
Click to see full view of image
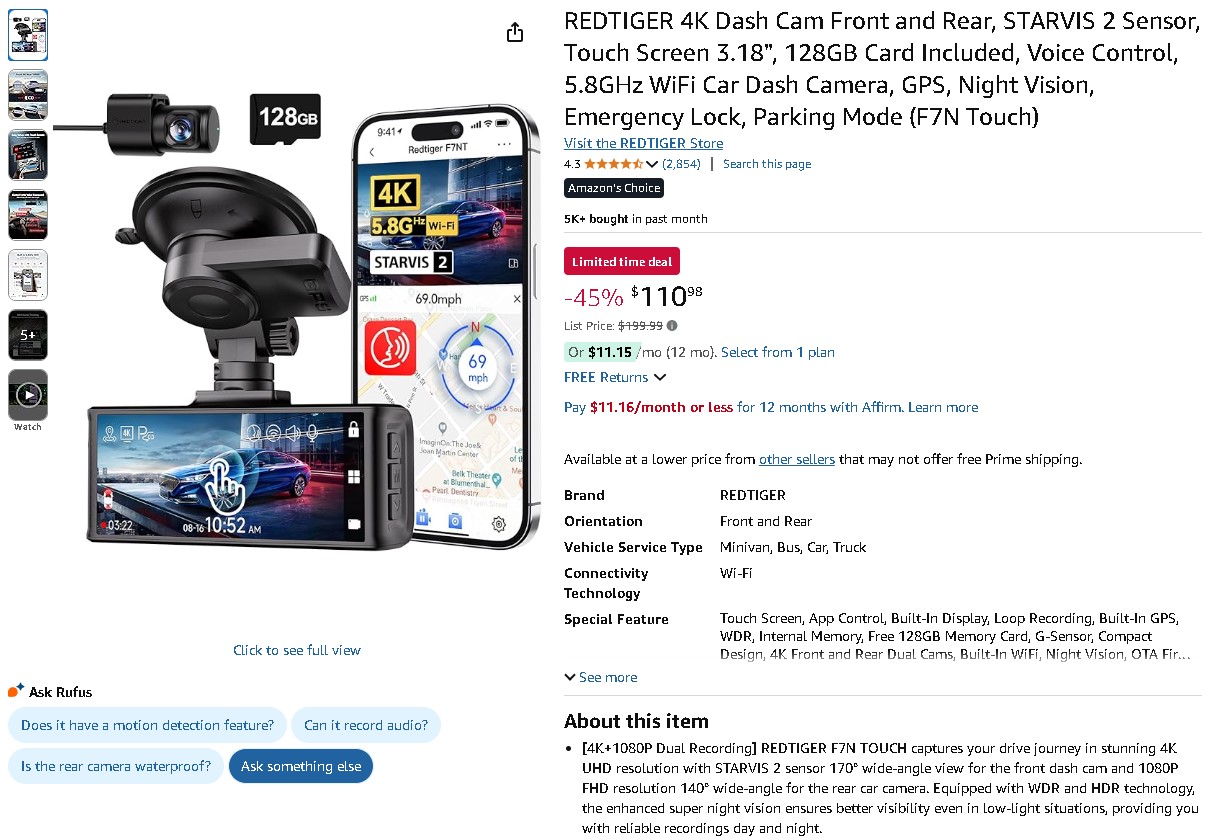(x=297, y=650)
